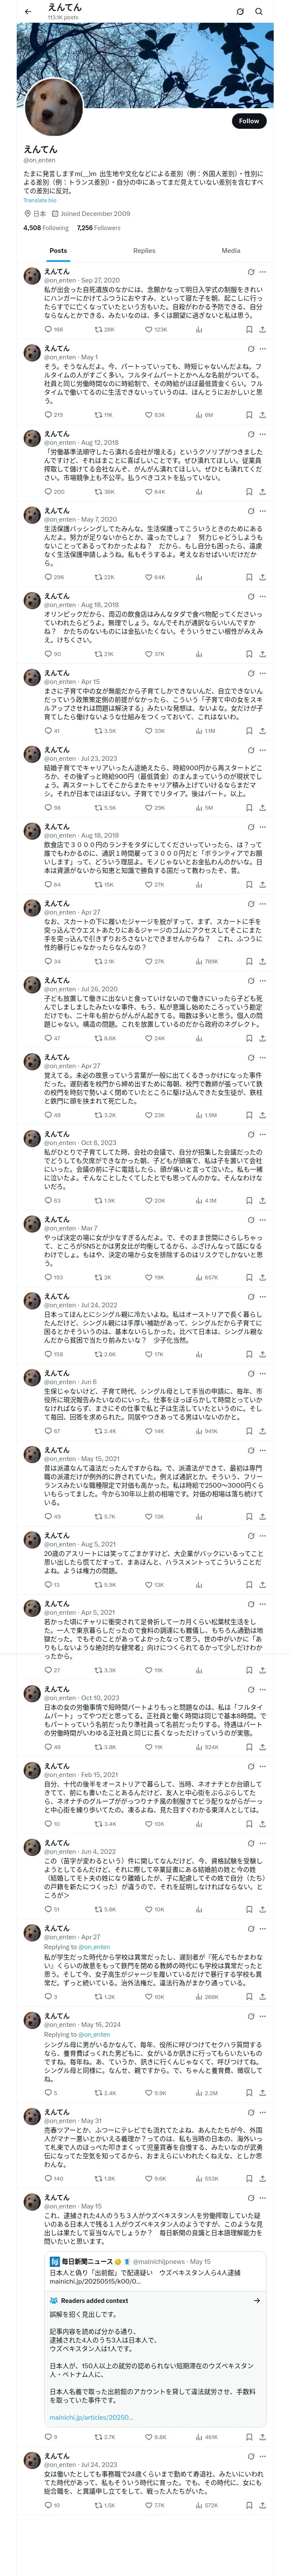290x2576 pixels.
Task: Click the Grok icon beside header search
Action: coord(240,11)
